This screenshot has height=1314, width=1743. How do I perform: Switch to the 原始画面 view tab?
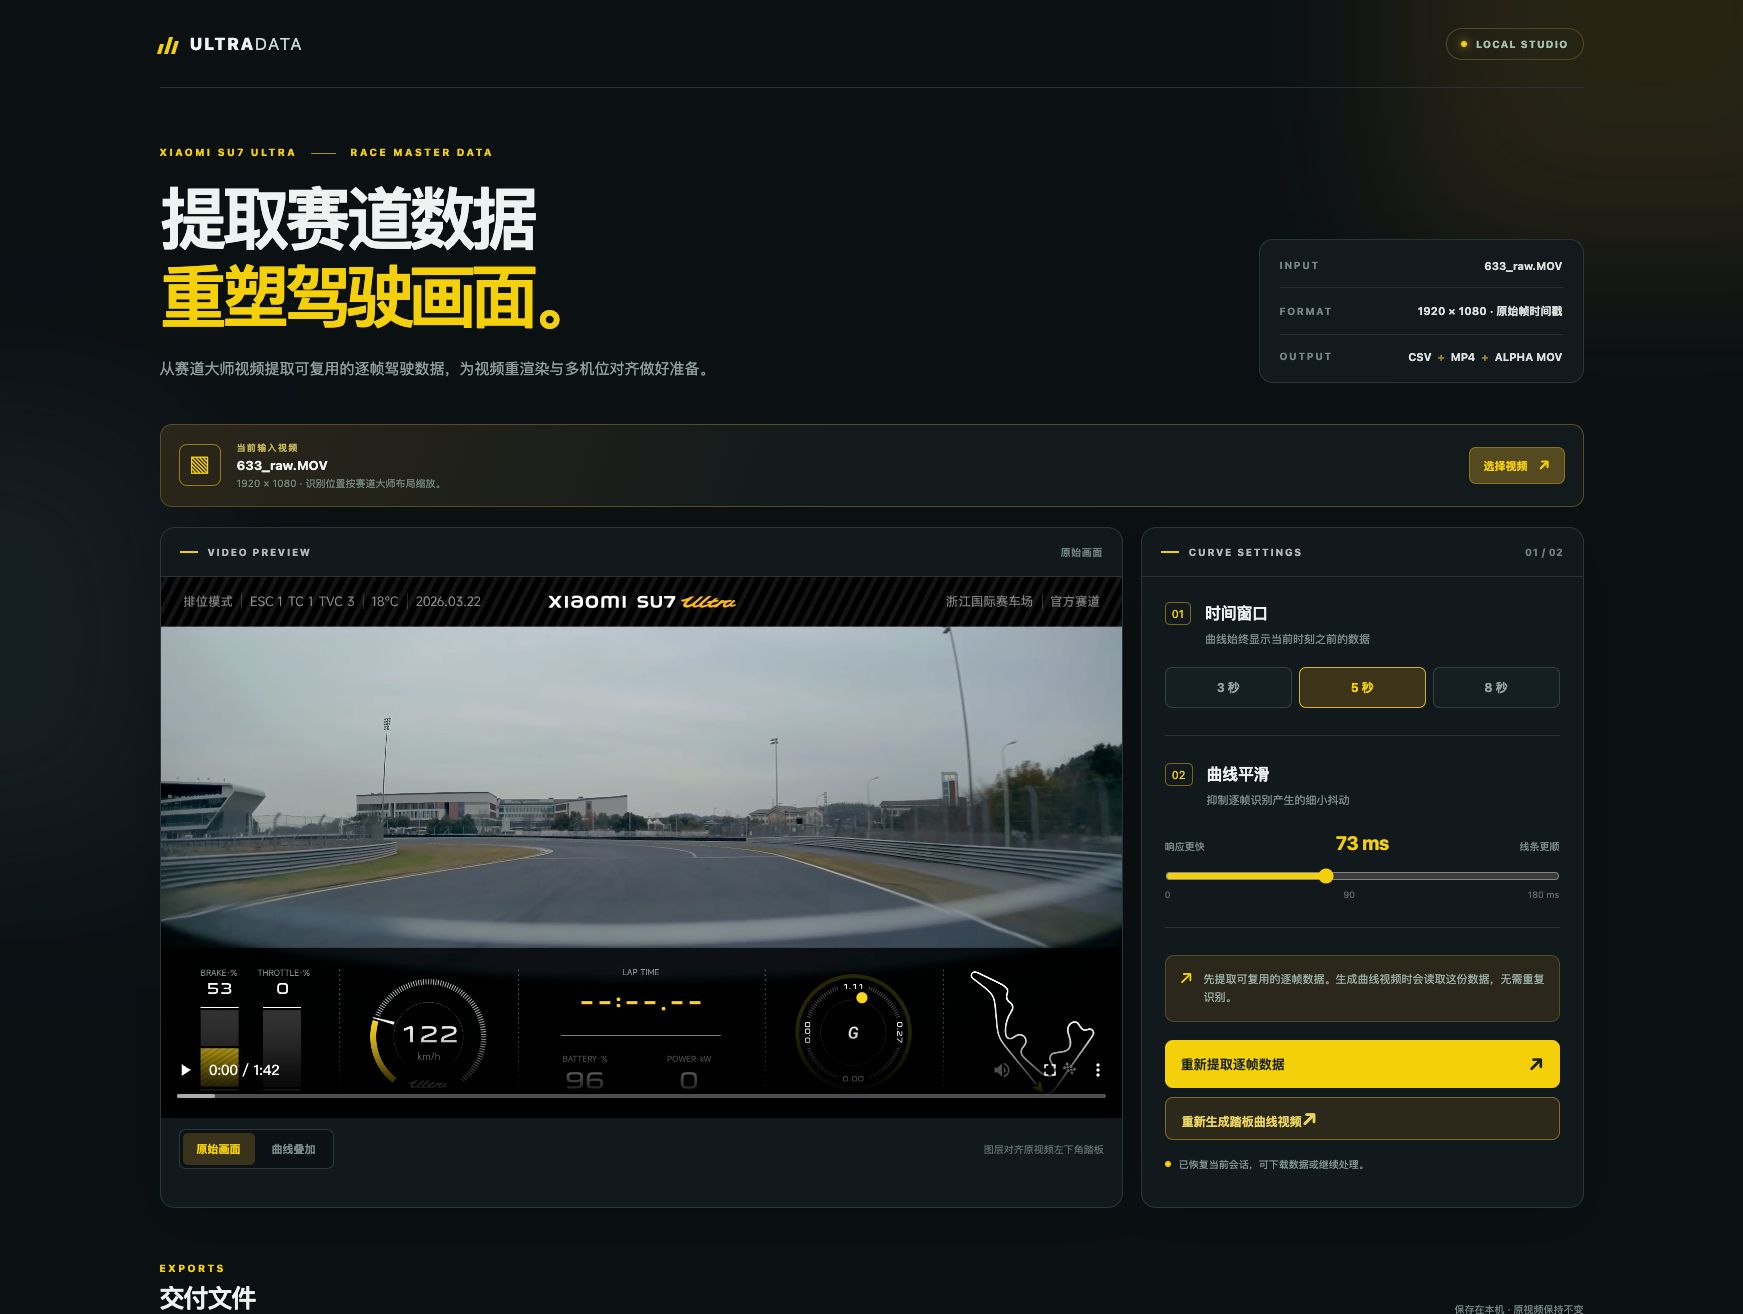[x=218, y=1149]
